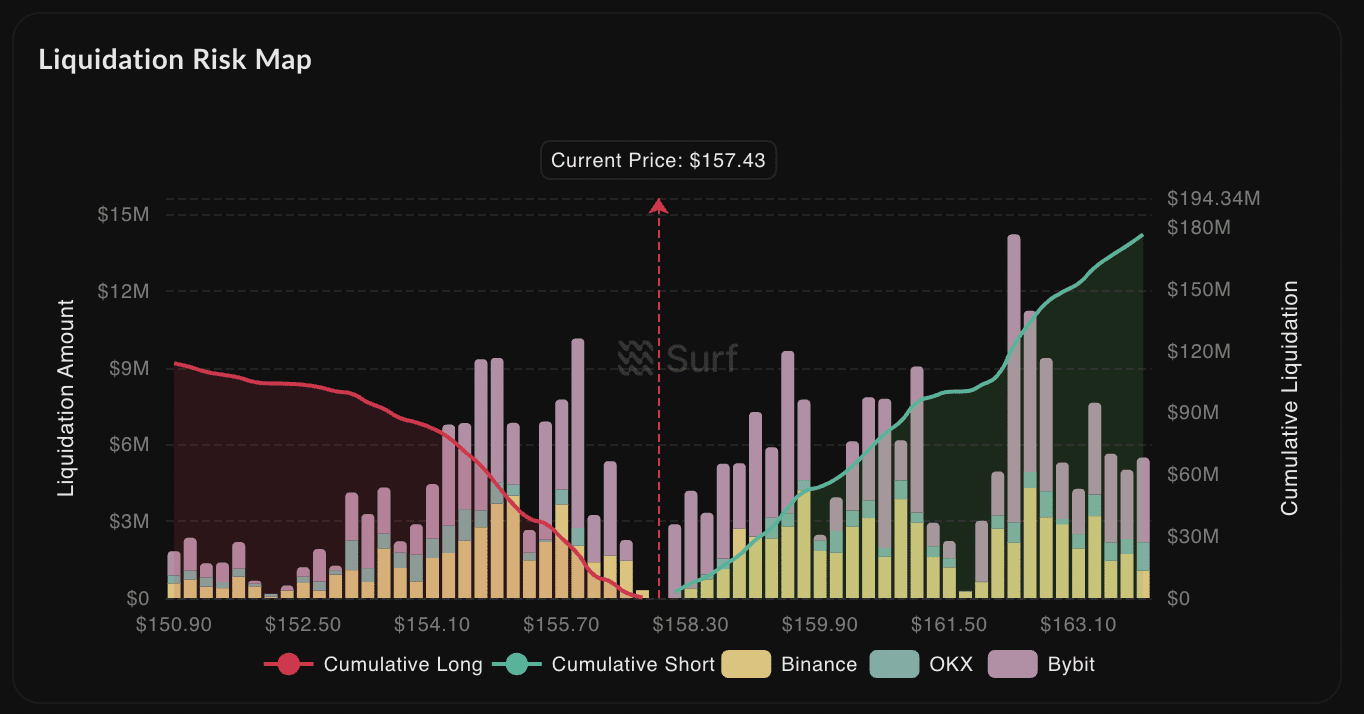Click the Bybit purple legend swatch
Image resolution: width=1364 pixels, height=714 pixels.
pyautogui.click(x=1012, y=664)
